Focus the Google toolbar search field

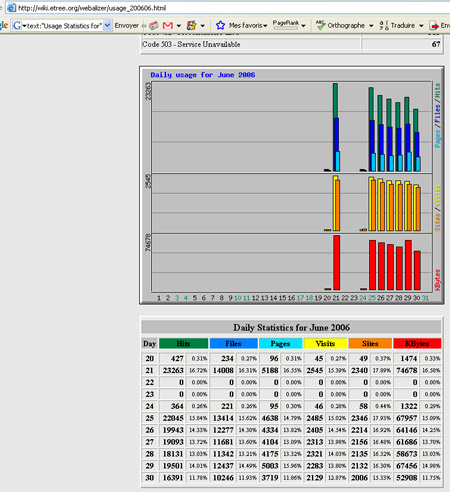point(62,26)
